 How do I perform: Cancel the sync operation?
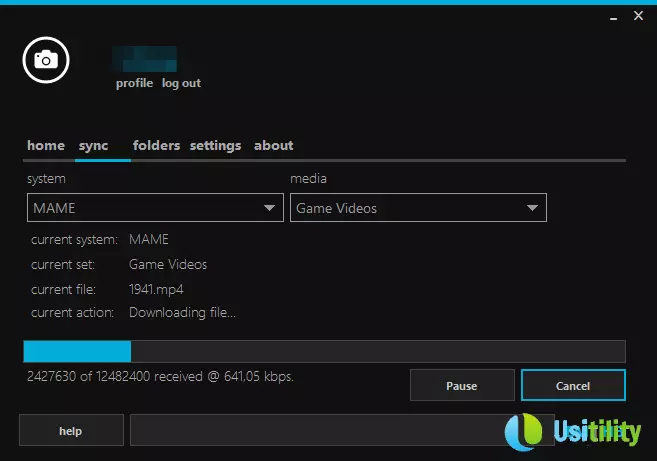pyautogui.click(x=573, y=385)
